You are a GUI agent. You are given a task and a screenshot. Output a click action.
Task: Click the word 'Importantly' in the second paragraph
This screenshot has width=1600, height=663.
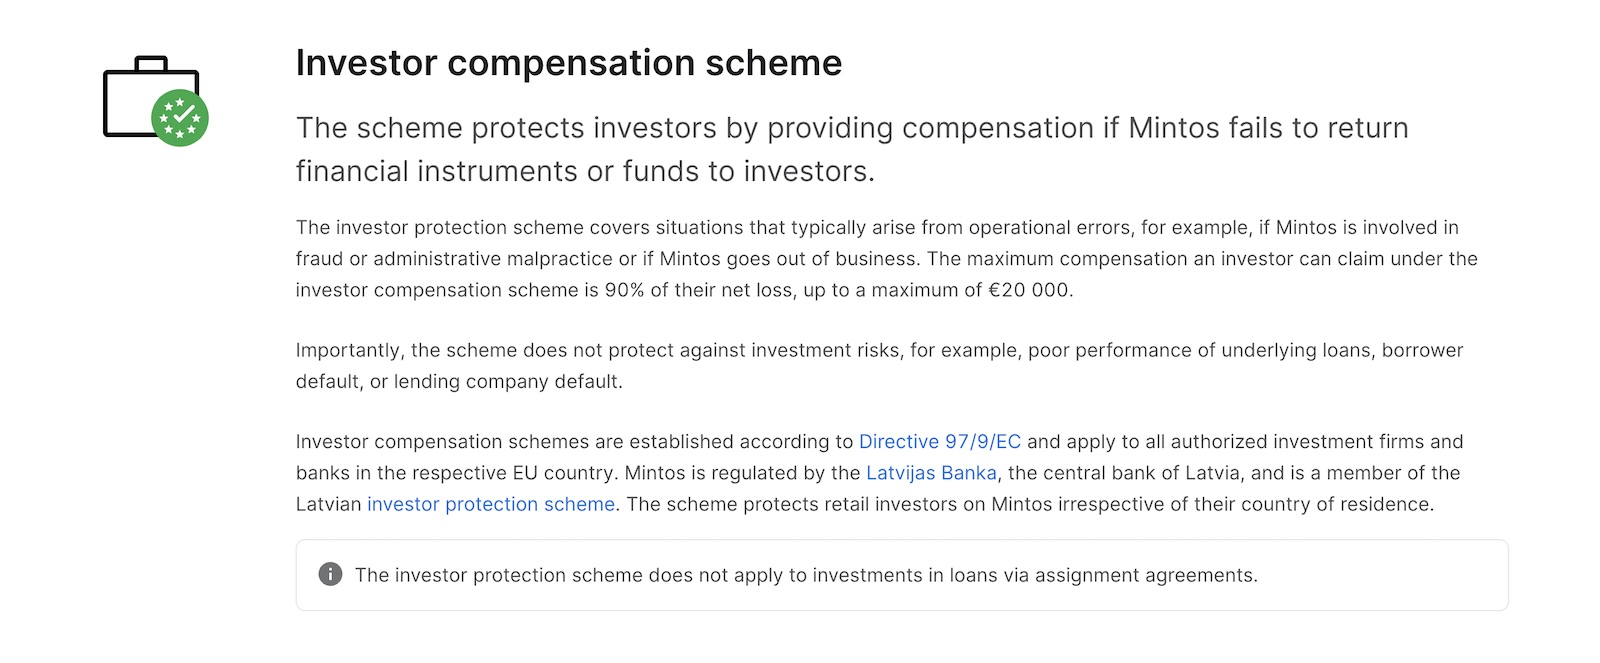point(348,350)
